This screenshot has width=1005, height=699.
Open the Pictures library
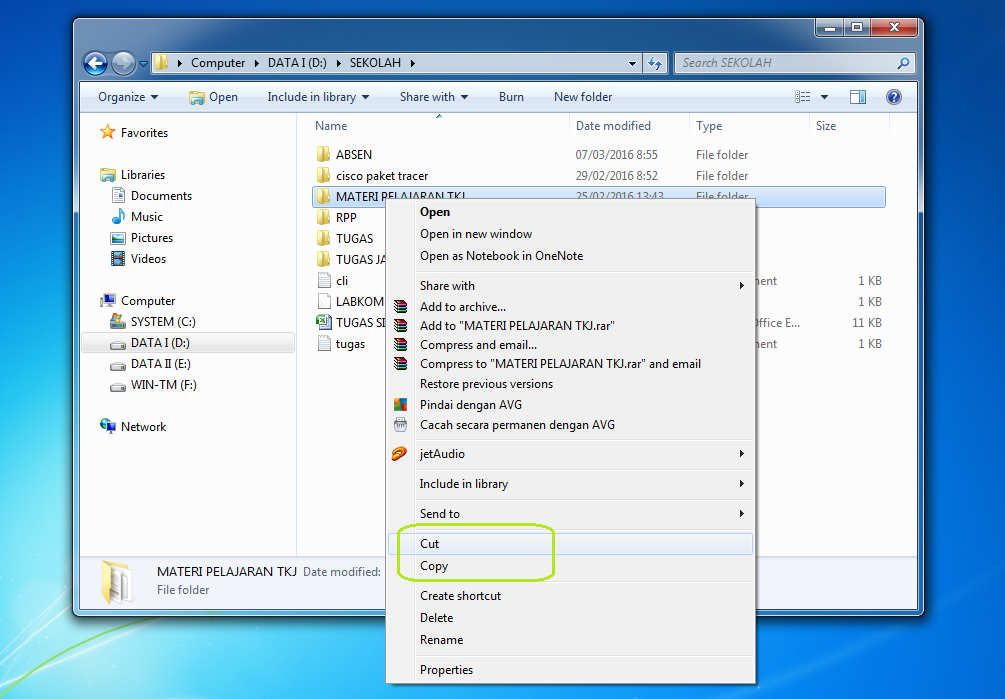click(x=142, y=238)
